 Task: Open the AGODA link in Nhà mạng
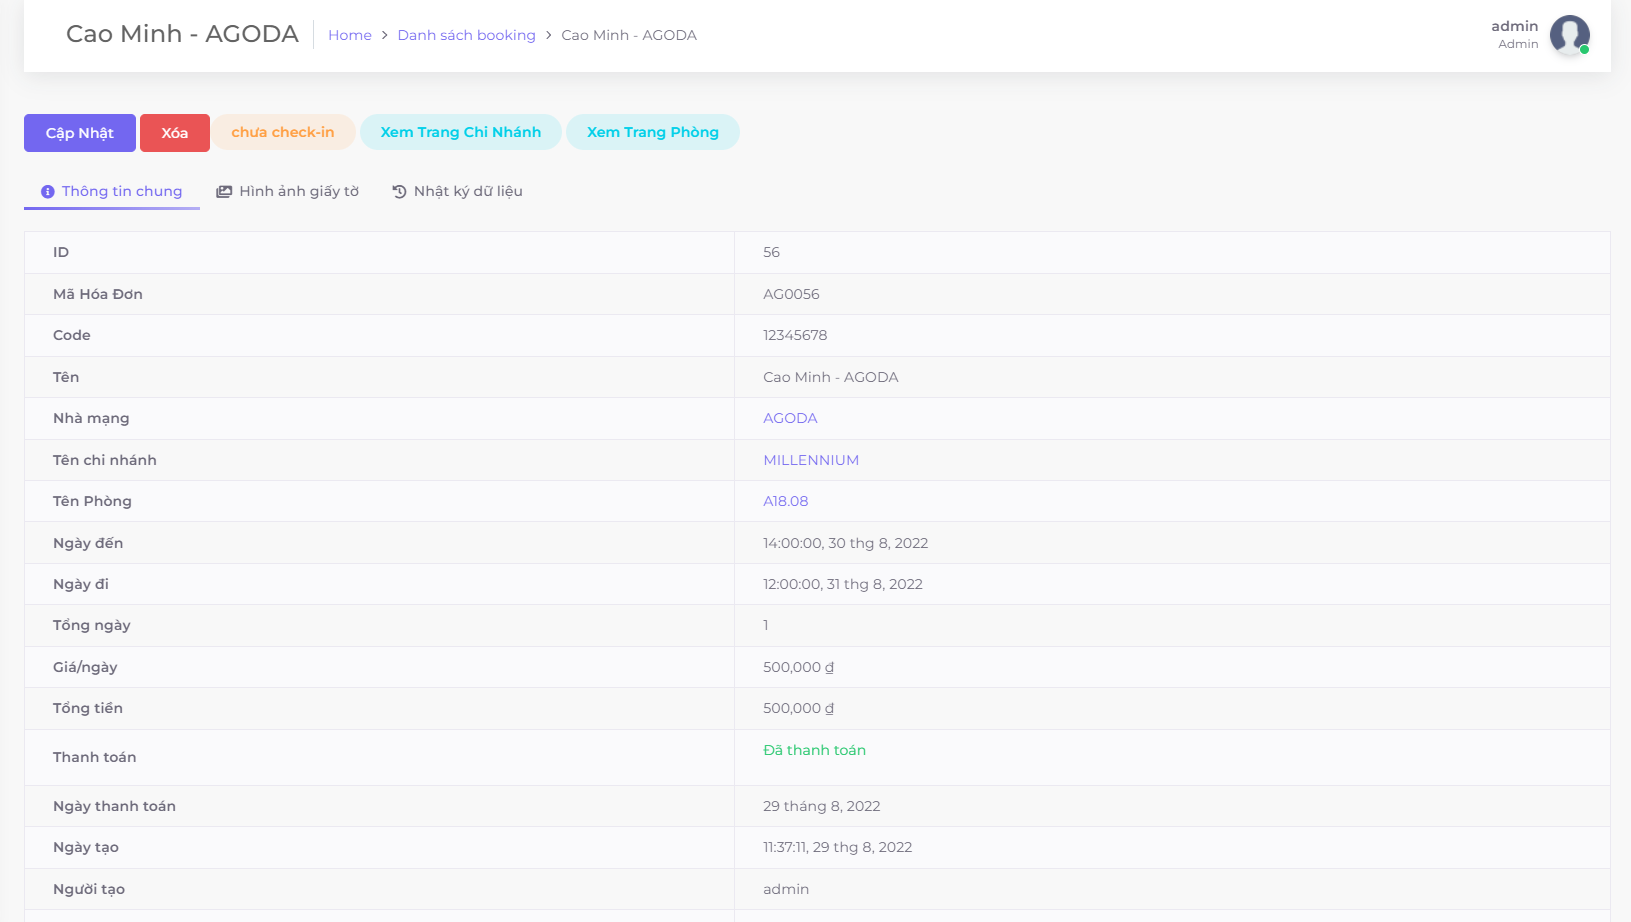(x=790, y=418)
